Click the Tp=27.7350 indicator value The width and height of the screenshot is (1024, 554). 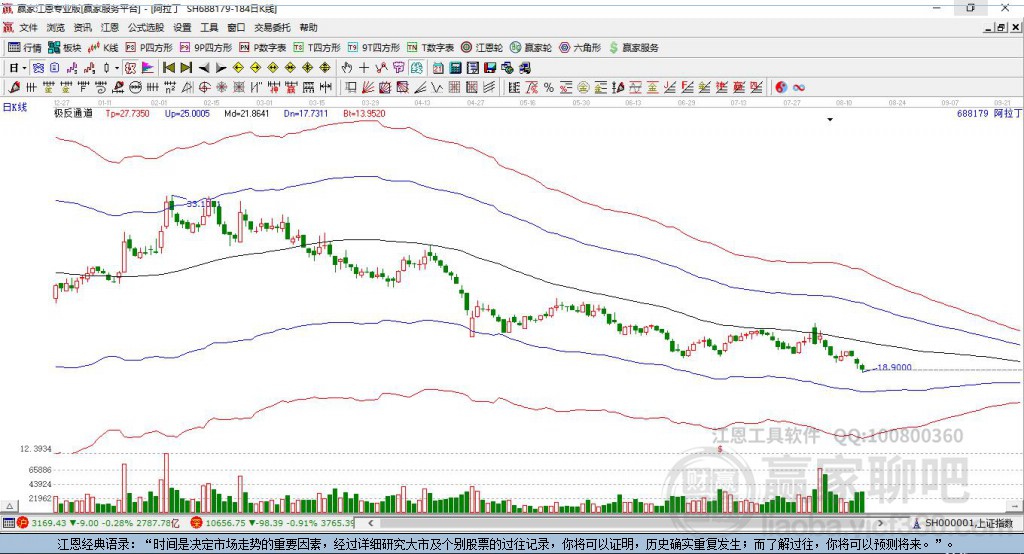point(127,113)
